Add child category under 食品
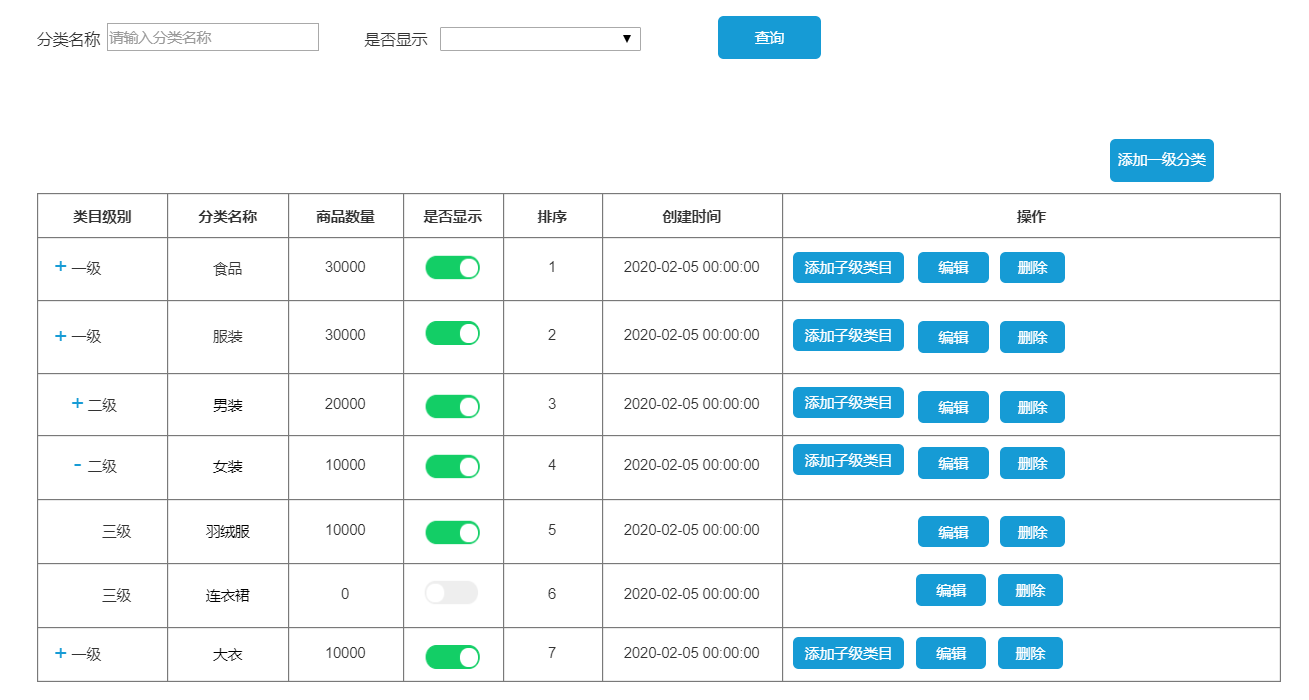1309x700 pixels. pos(848,268)
